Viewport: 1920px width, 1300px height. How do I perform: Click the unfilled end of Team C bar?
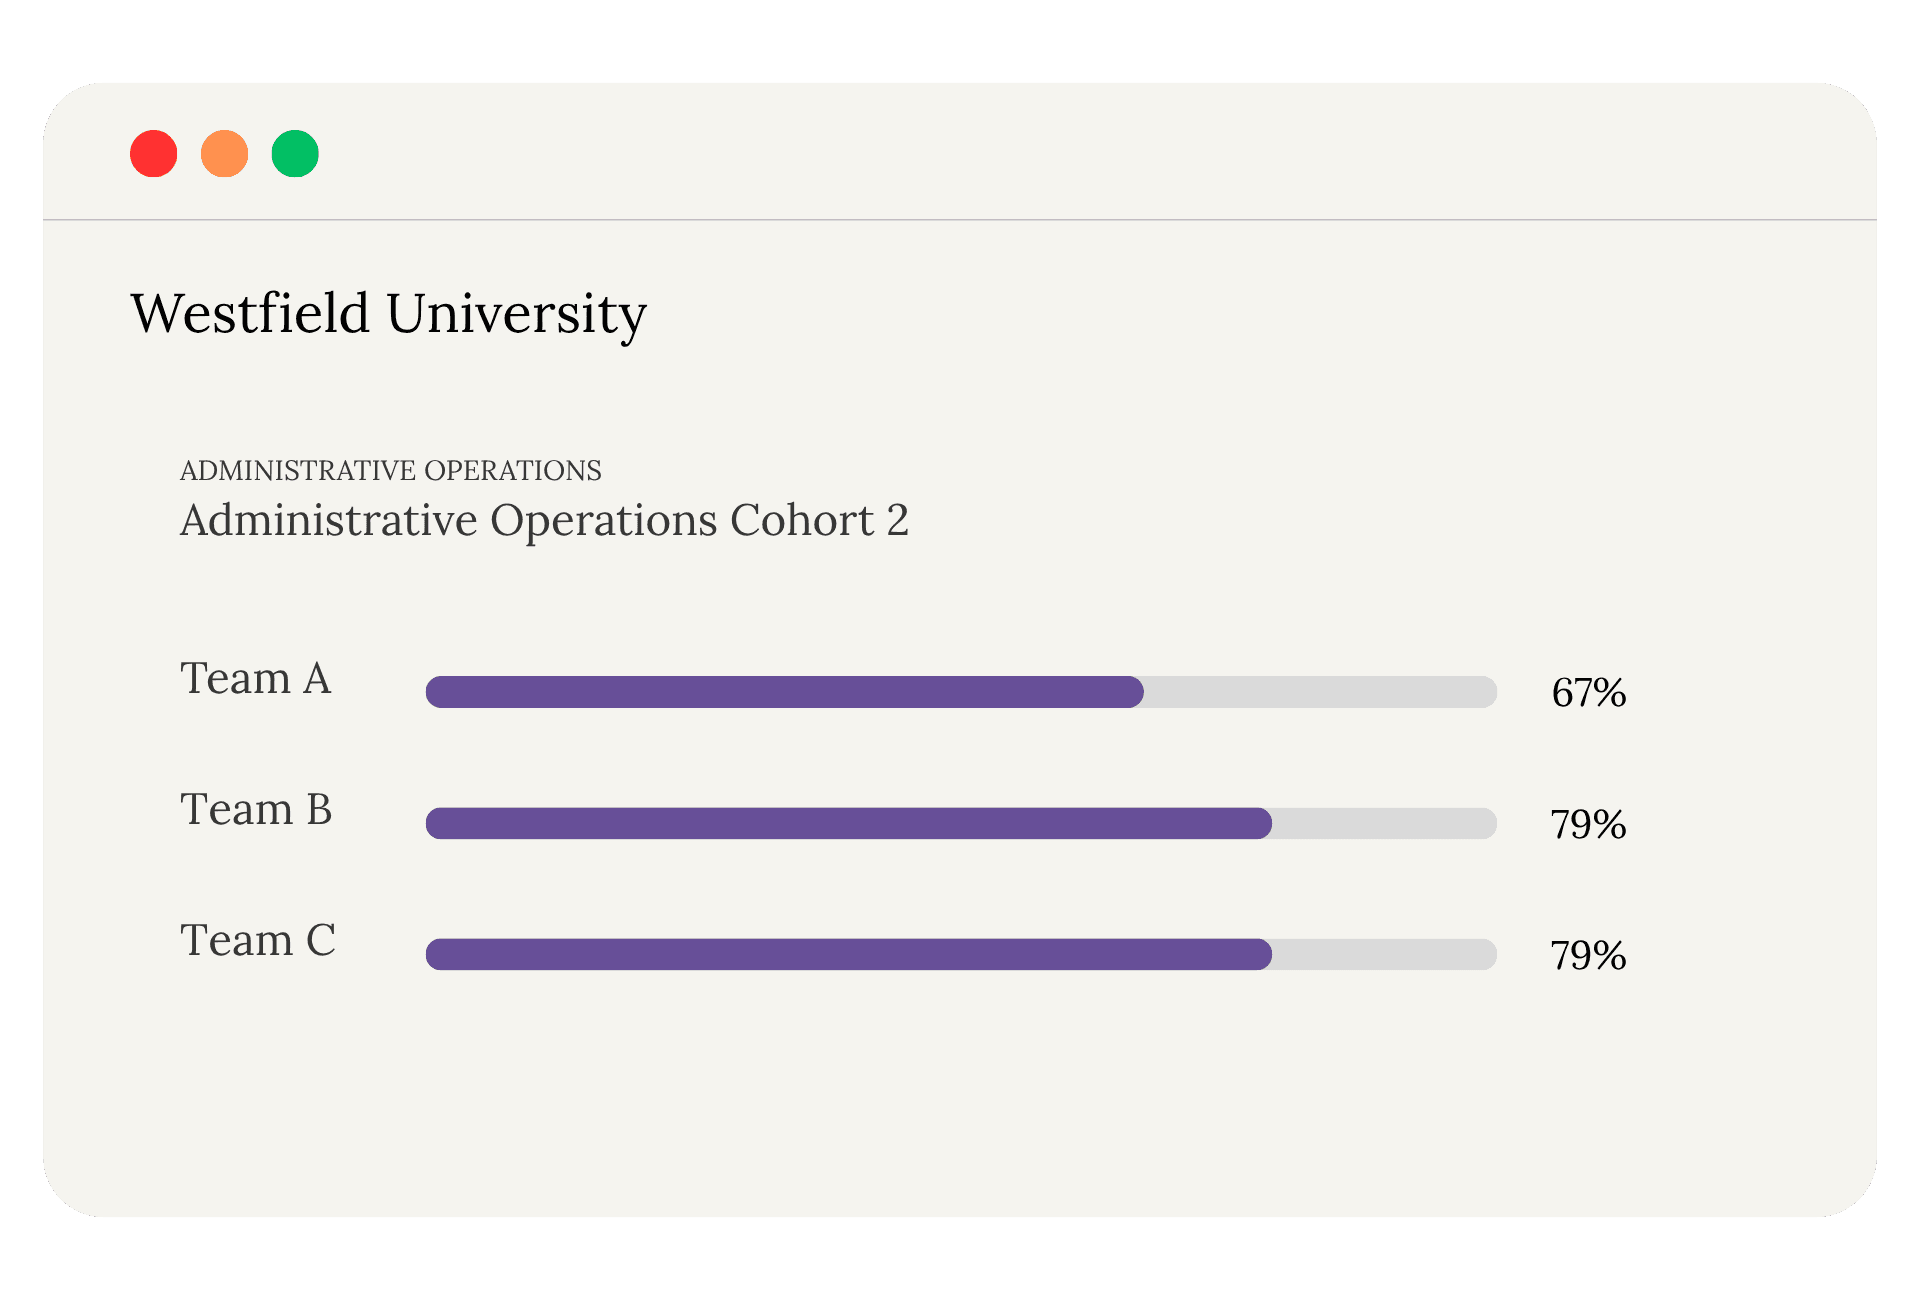pyautogui.click(x=1385, y=954)
